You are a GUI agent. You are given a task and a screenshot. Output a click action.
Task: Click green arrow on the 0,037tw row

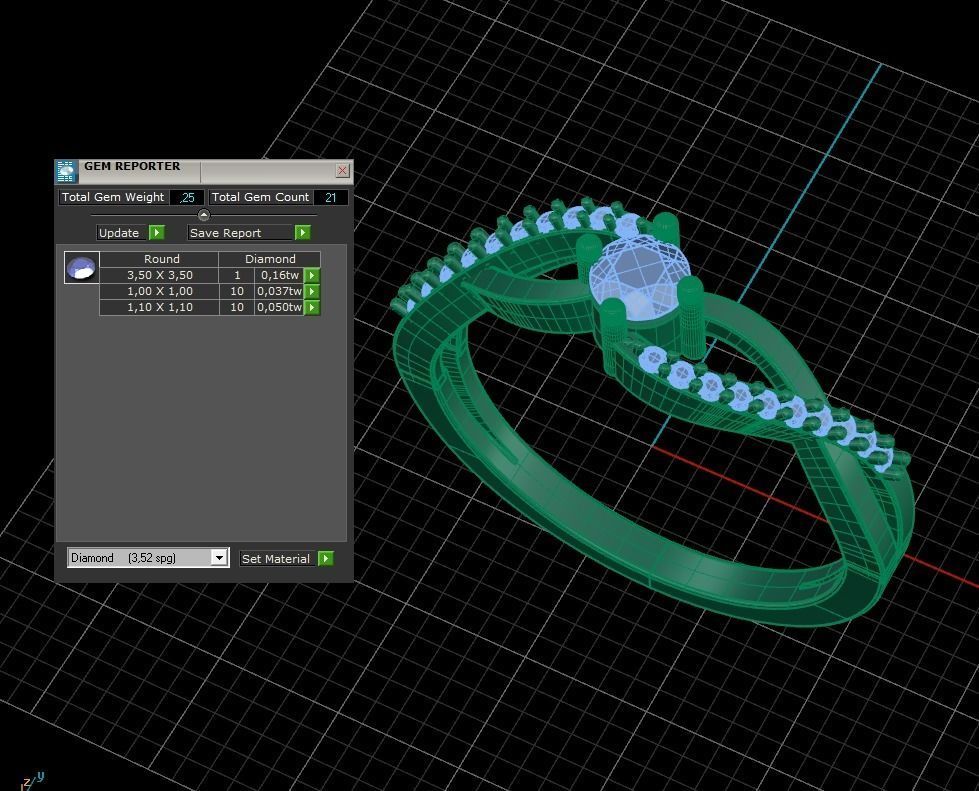click(x=312, y=292)
